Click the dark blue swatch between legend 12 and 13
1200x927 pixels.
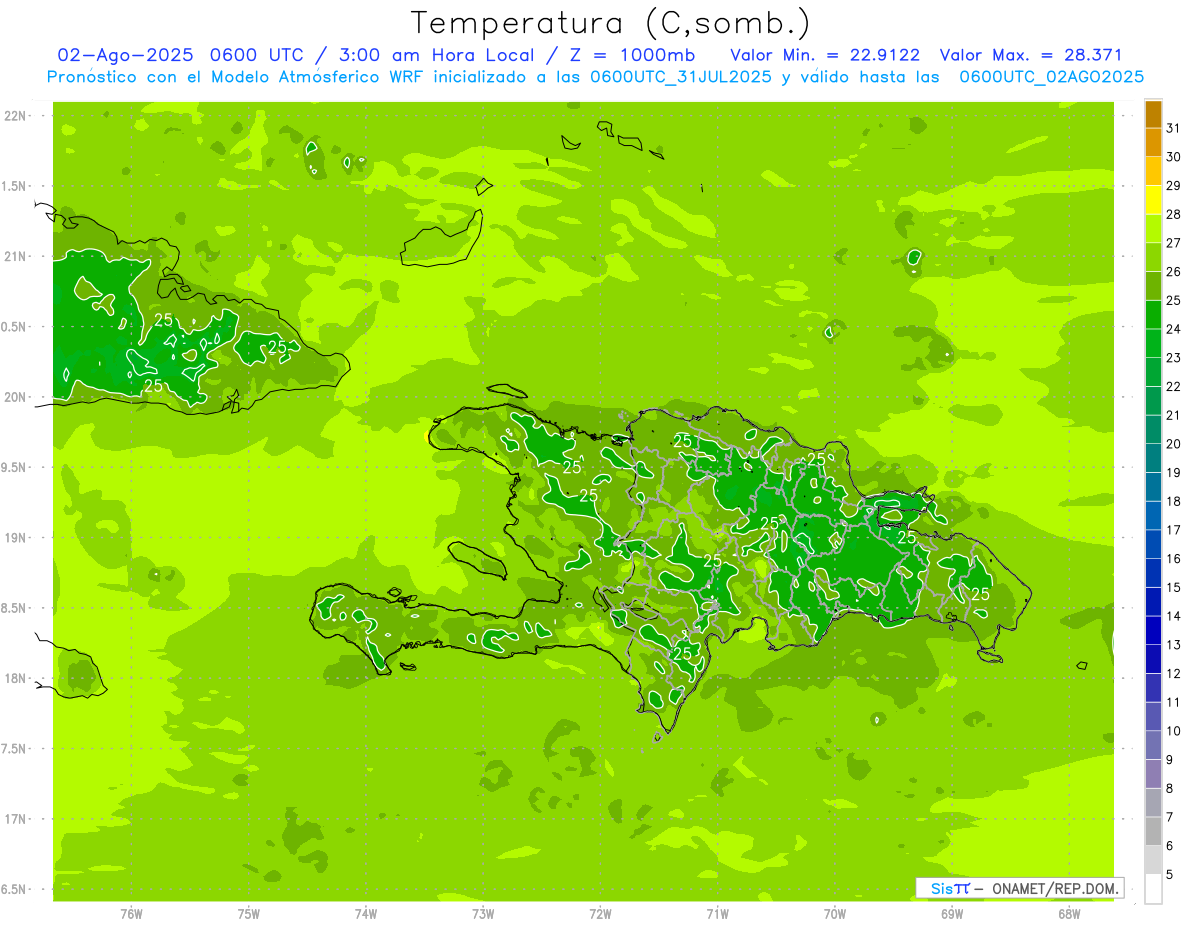[x=1153, y=660]
